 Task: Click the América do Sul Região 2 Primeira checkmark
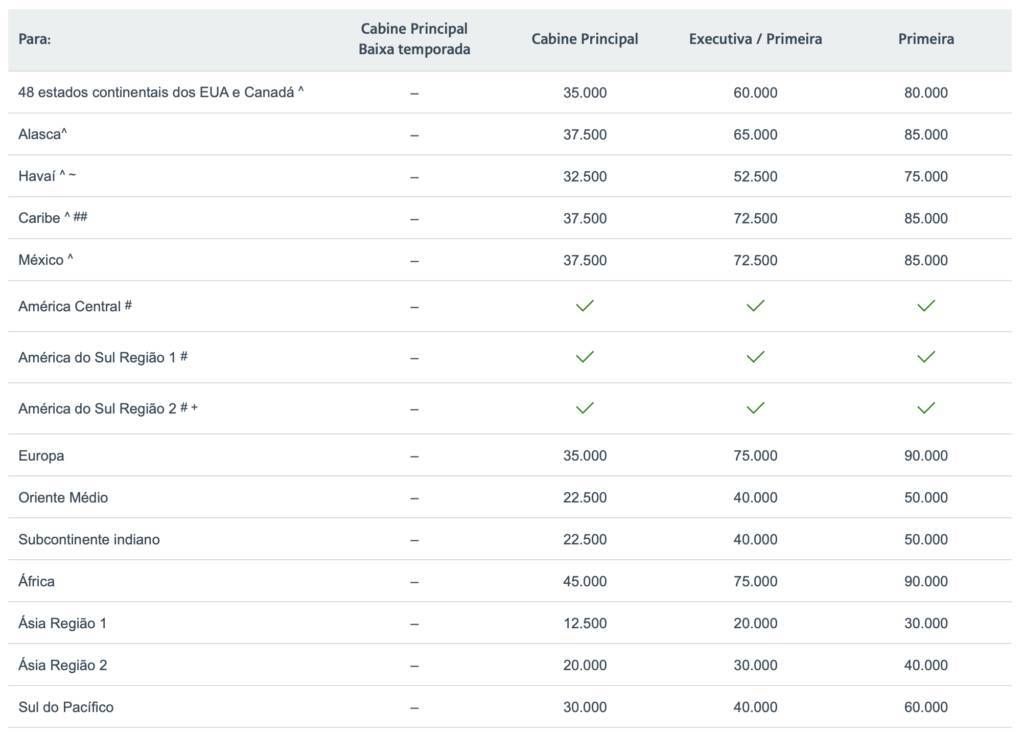click(x=925, y=408)
